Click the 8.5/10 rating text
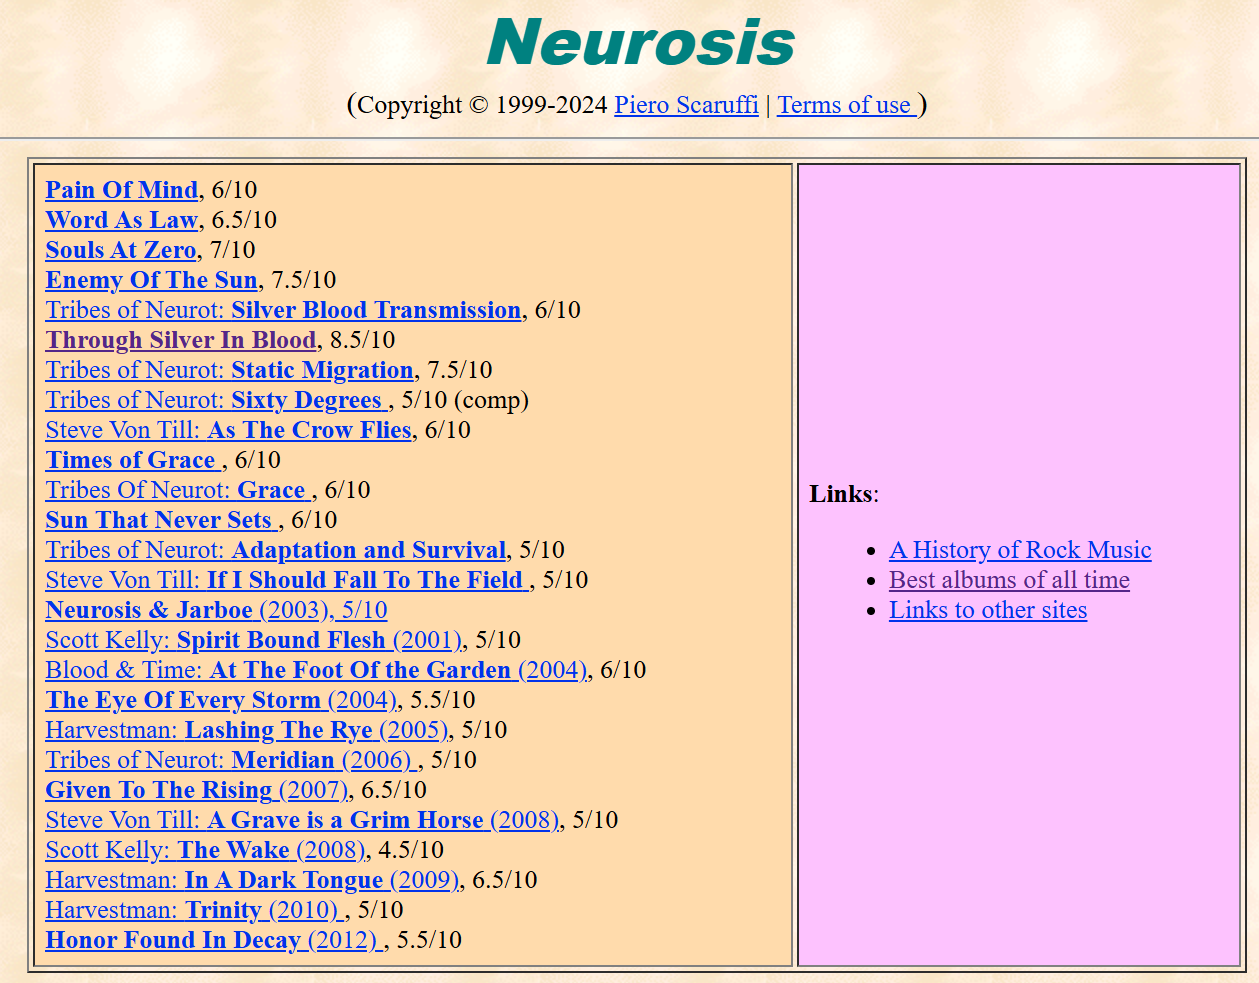1259x983 pixels. [362, 340]
